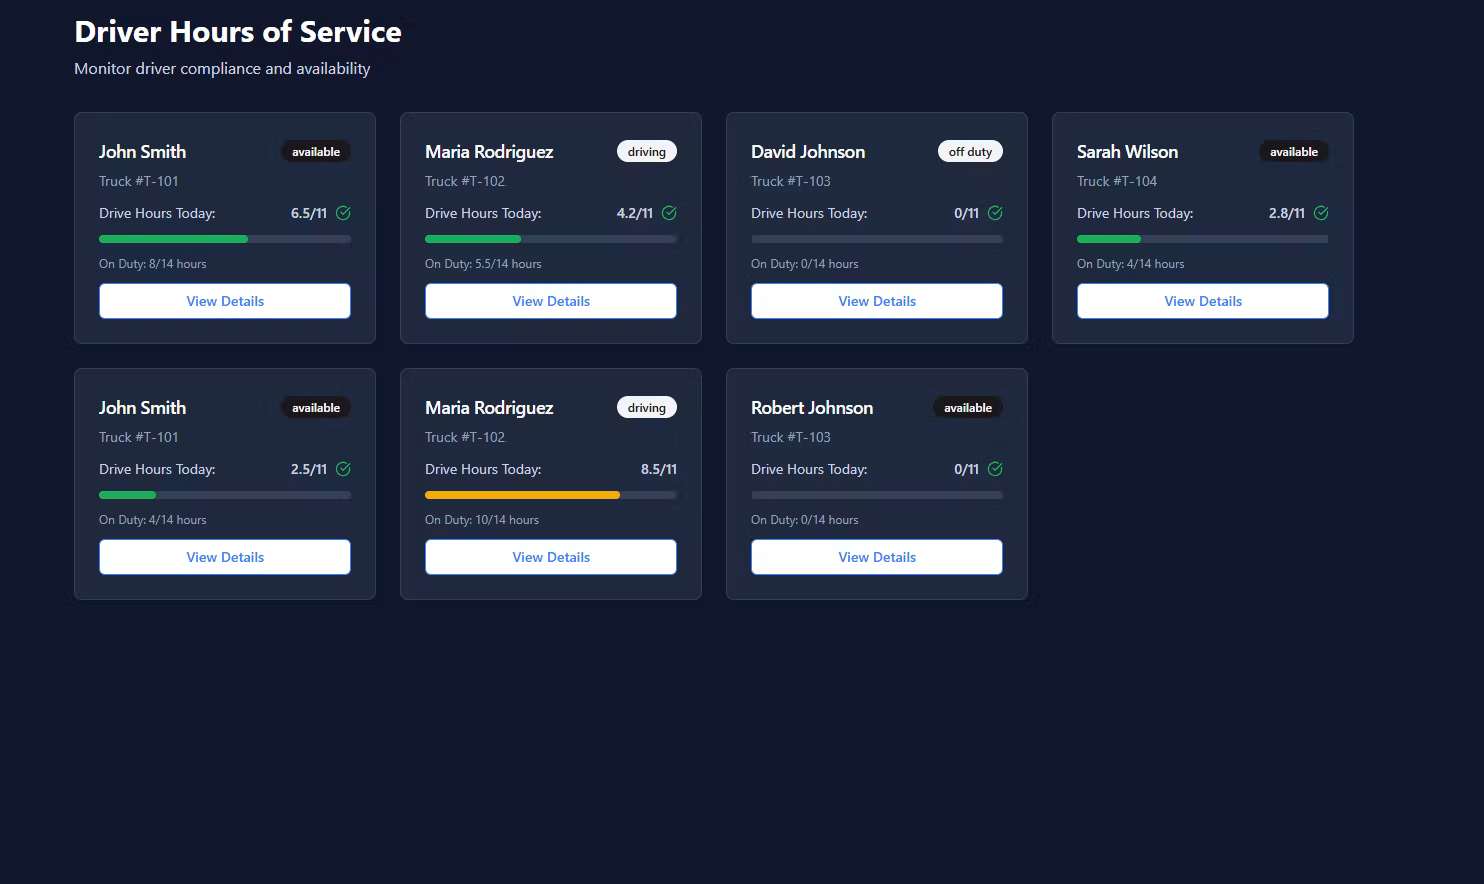The width and height of the screenshot is (1484, 884).
Task: Open Robert Johnson's View Details button
Action: [x=877, y=557]
